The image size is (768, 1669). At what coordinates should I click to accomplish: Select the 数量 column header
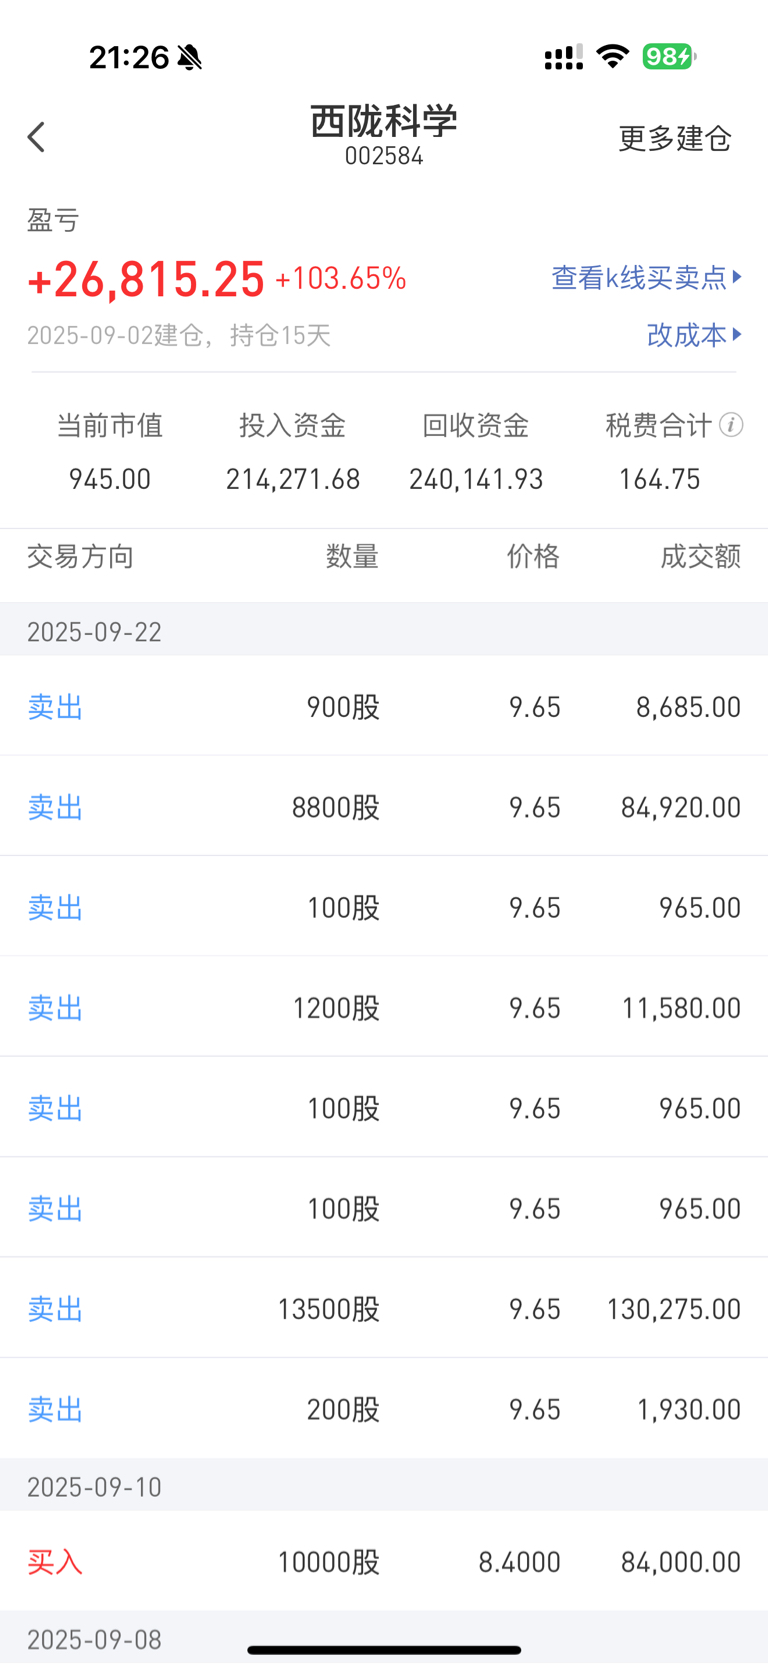click(x=352, y=556)
